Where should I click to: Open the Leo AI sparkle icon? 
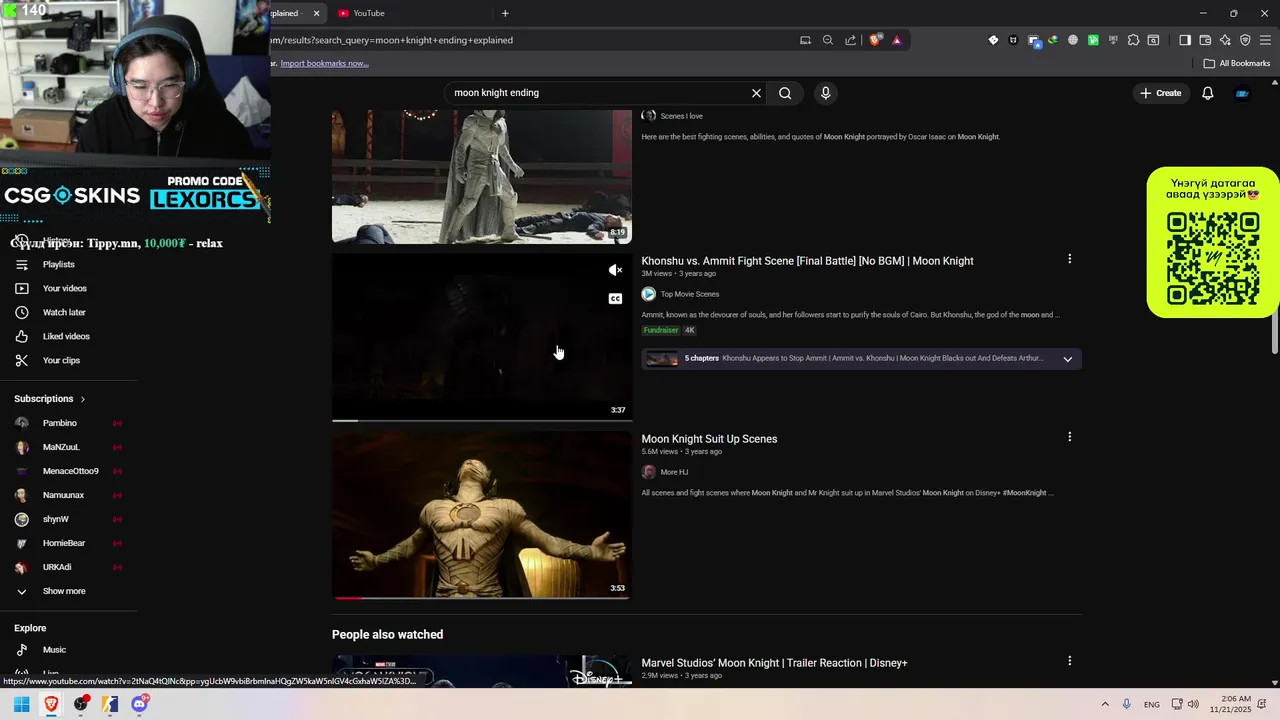pos(1225,40)
